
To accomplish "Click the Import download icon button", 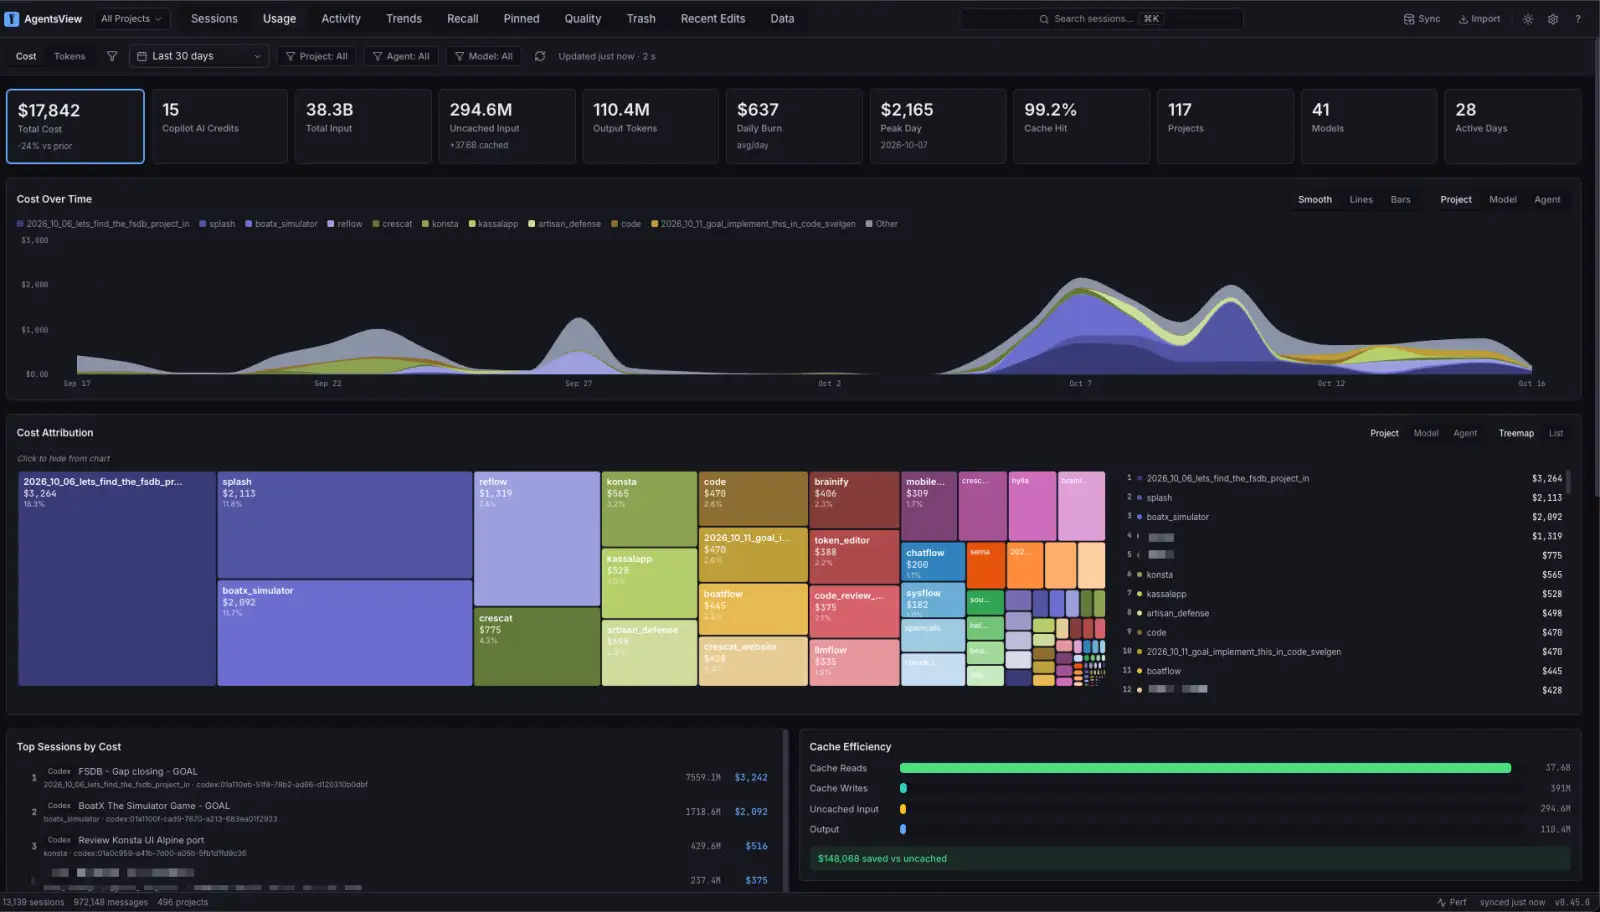I will coord(1479,19).
